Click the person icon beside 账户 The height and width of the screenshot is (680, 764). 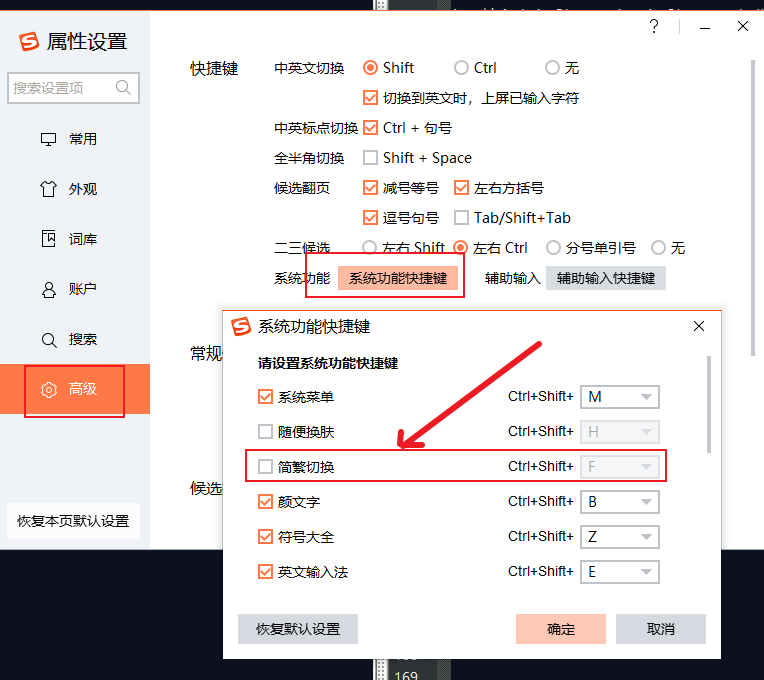pyautogui.click(x=48, y=289)
